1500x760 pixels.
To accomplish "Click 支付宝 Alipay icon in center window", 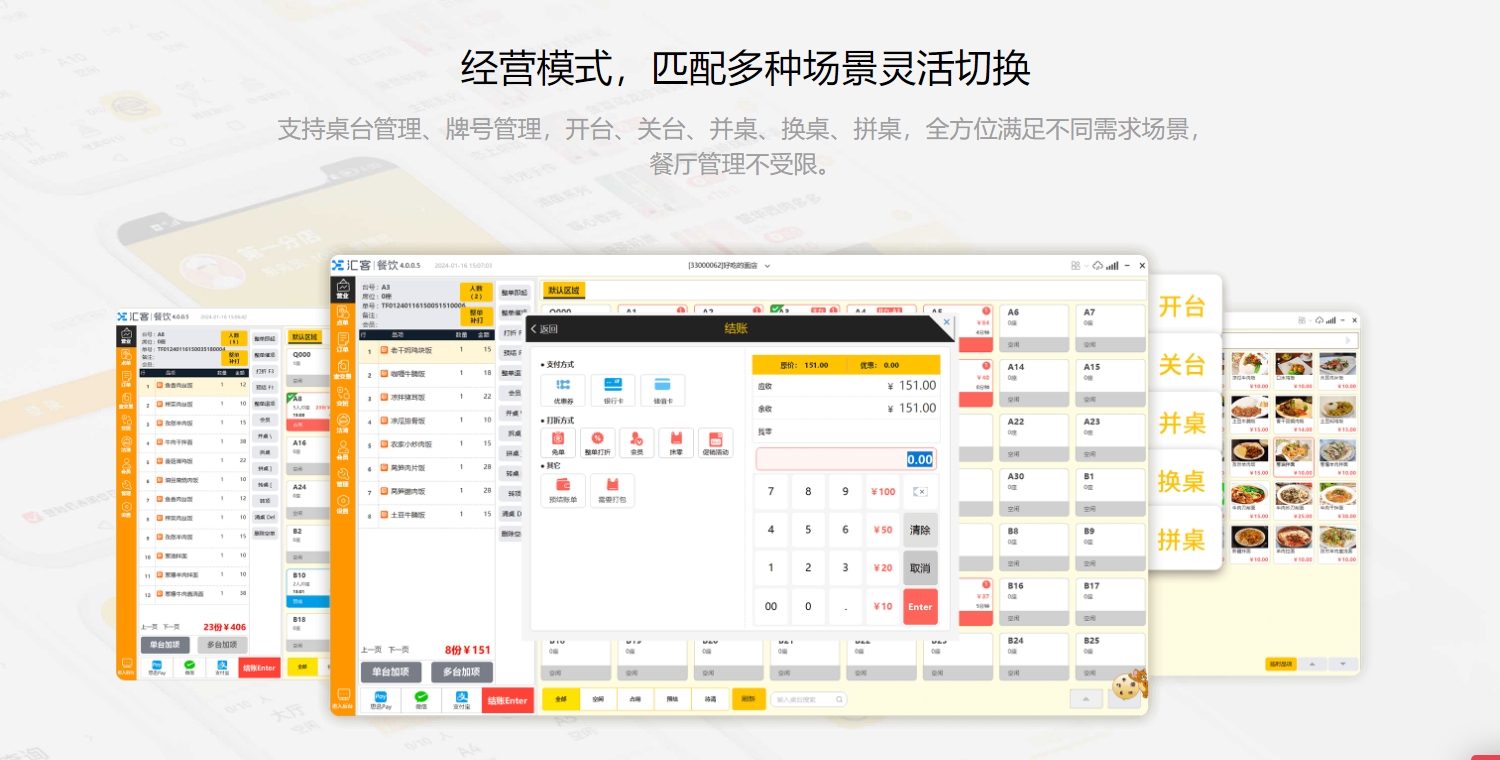I will click(461, 699).
